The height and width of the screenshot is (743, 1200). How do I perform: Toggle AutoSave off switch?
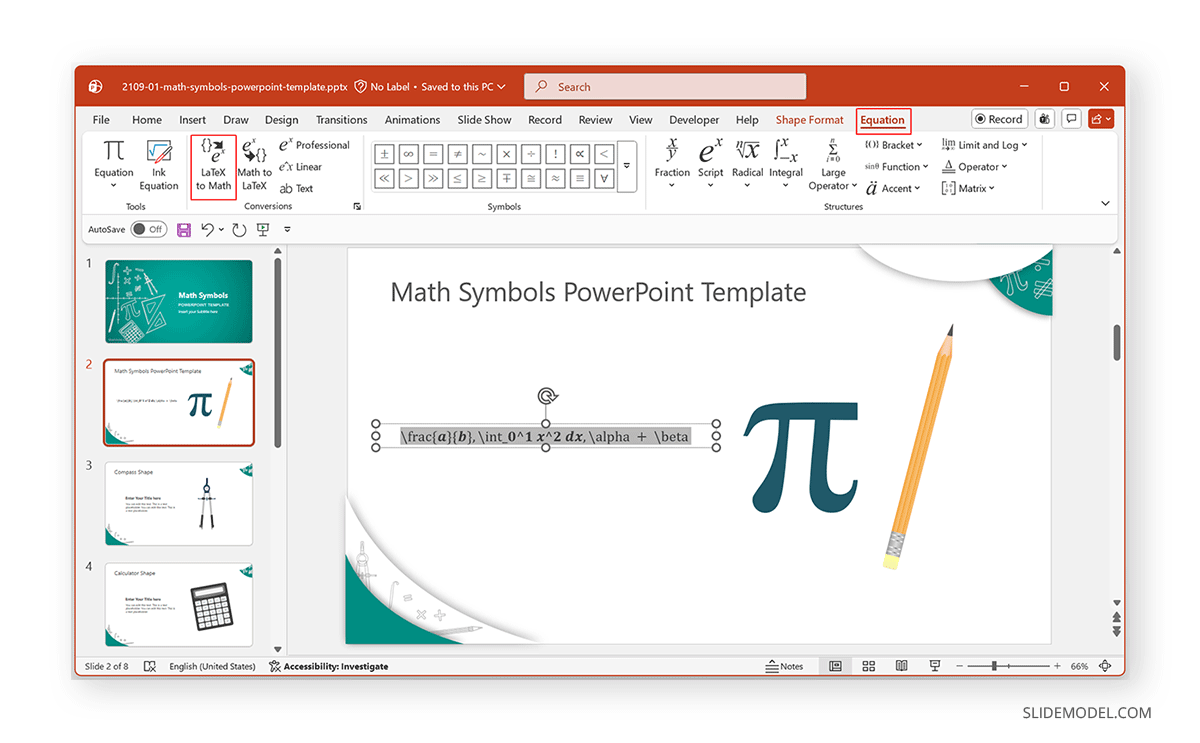click(x=148, y=229)
